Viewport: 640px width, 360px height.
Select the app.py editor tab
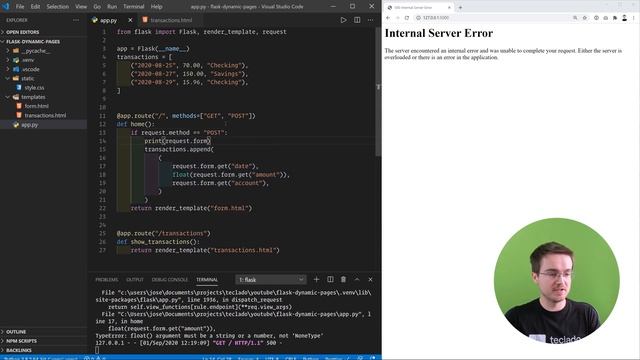point(109,20)
